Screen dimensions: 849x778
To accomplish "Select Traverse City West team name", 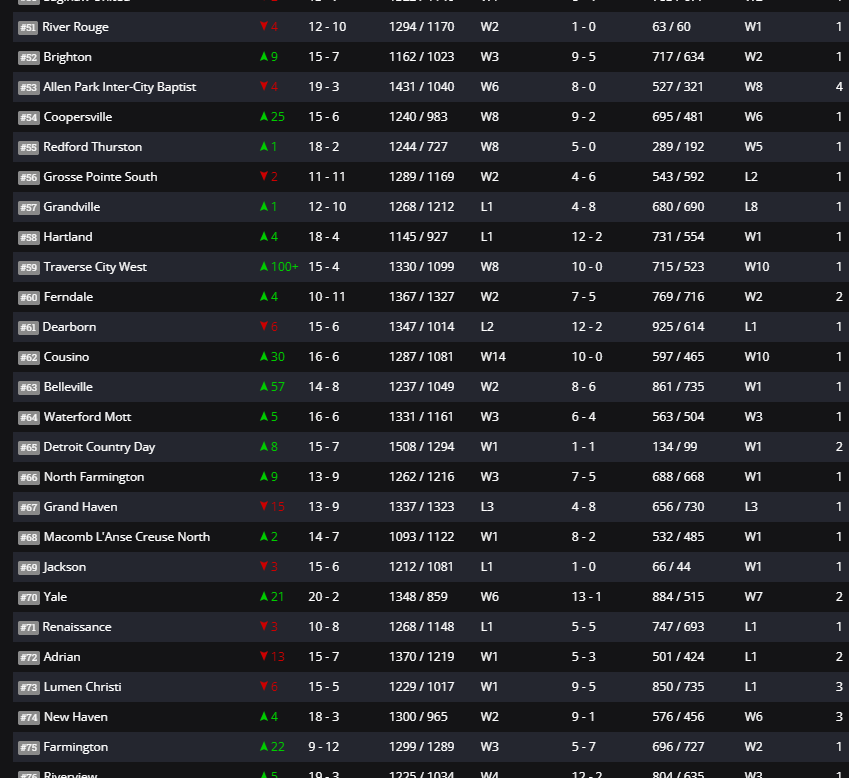I will tap(95, 267).
